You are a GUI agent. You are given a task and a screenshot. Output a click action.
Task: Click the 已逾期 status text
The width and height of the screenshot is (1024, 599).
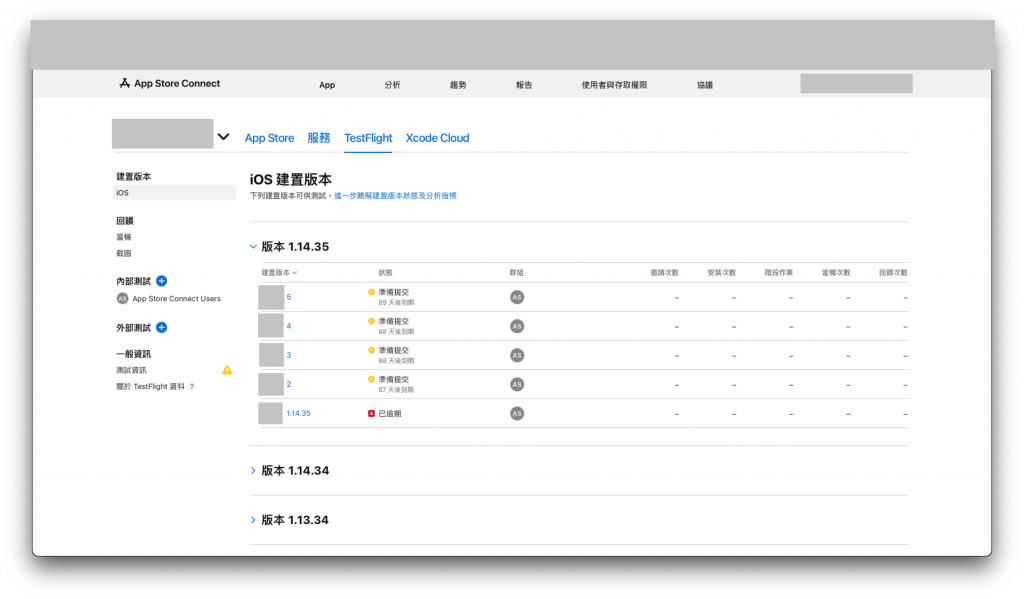[x=390, y=413]
